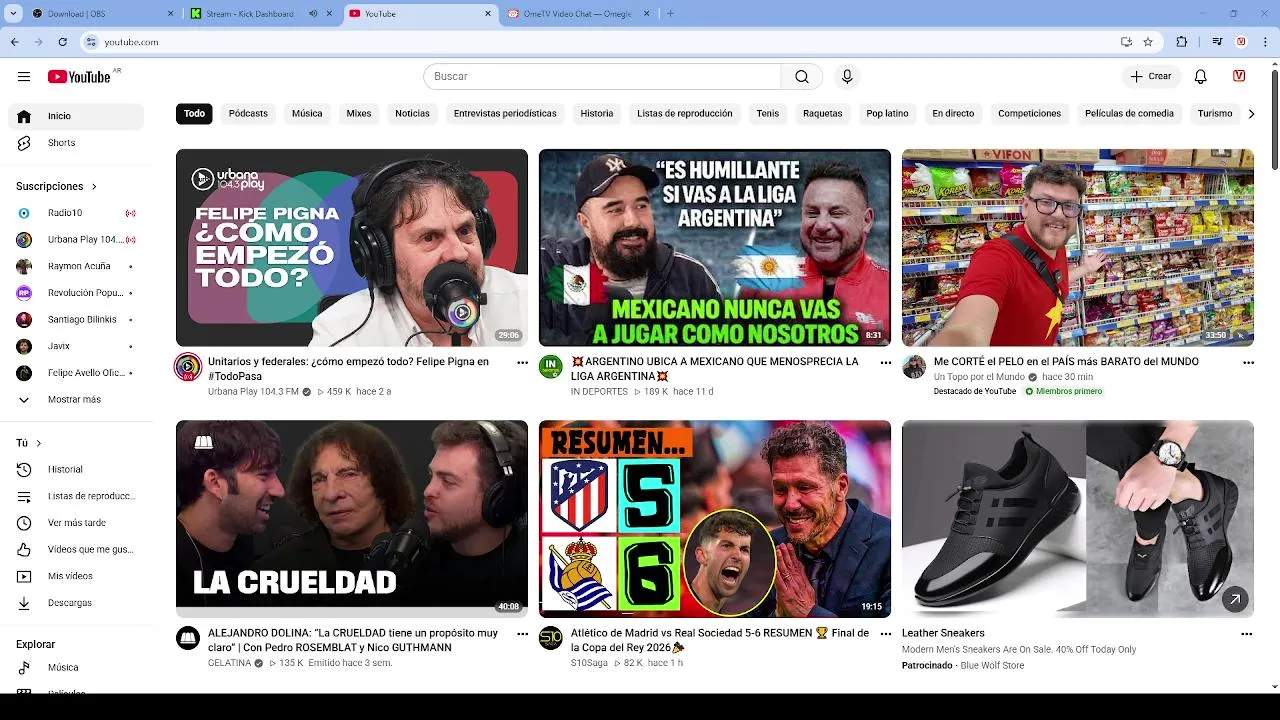This screenshot has width=1280, height=720.
Task: Expand Mostrar más subscriptions list
Action: 76,400
